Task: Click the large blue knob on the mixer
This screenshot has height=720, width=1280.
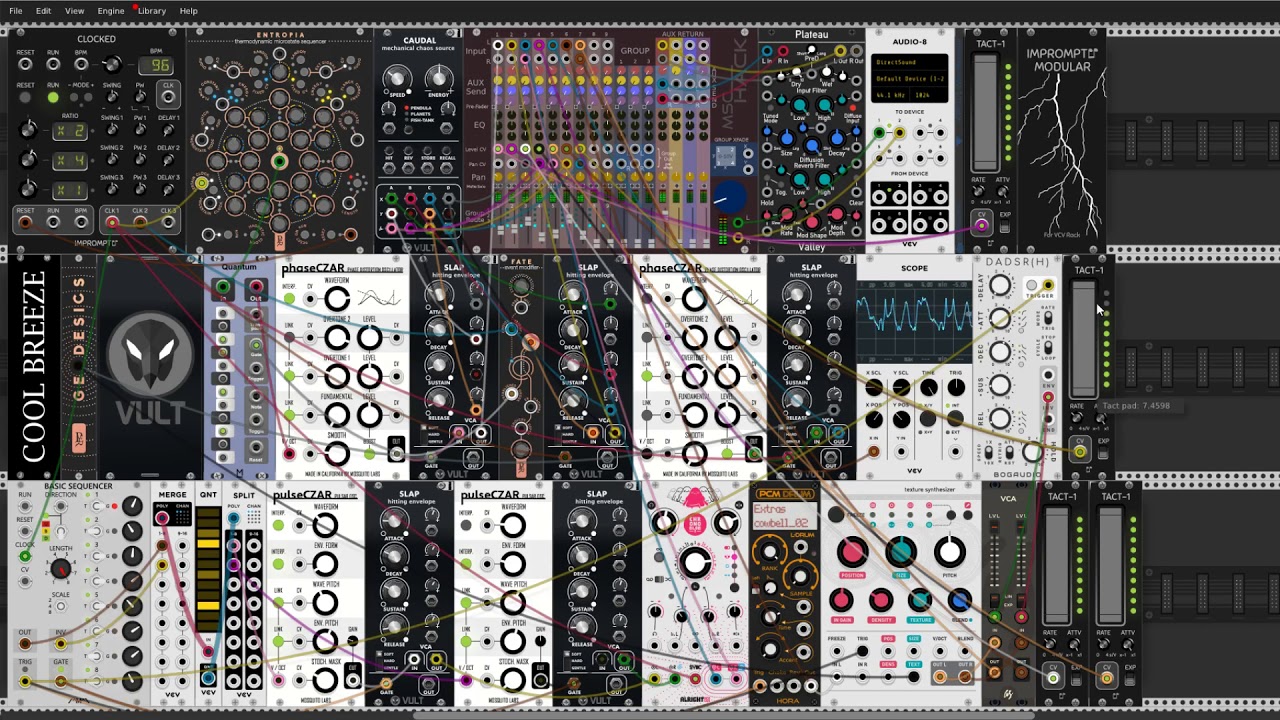Action: (x=731, y=196)
